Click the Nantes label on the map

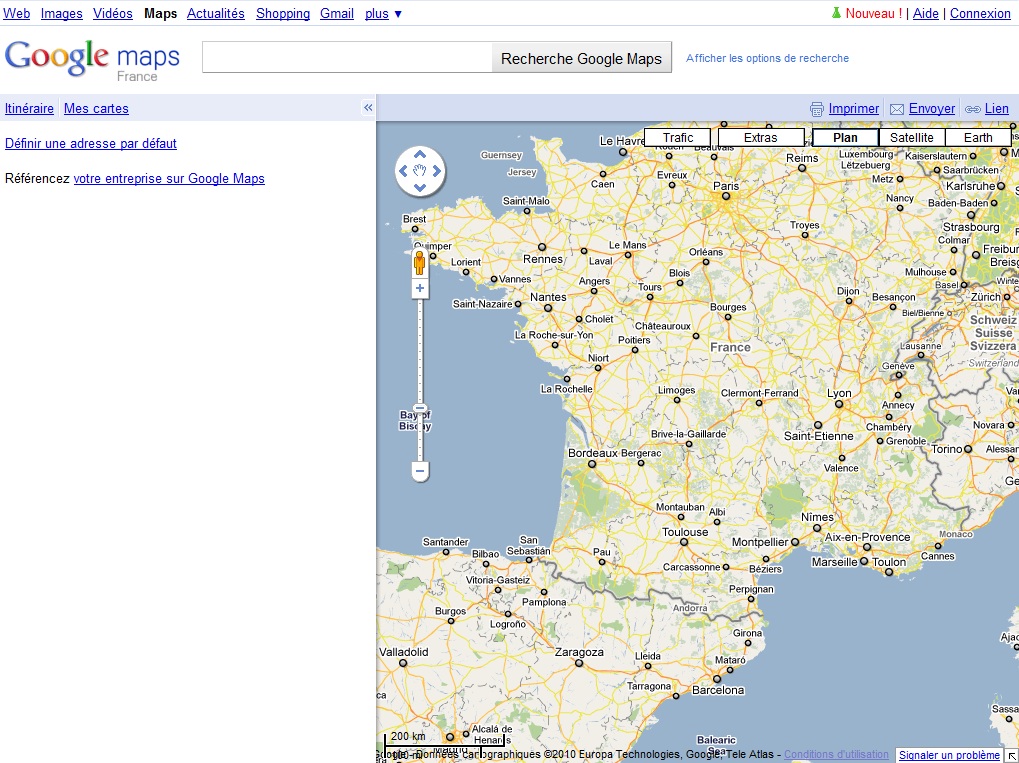(548, 297)
